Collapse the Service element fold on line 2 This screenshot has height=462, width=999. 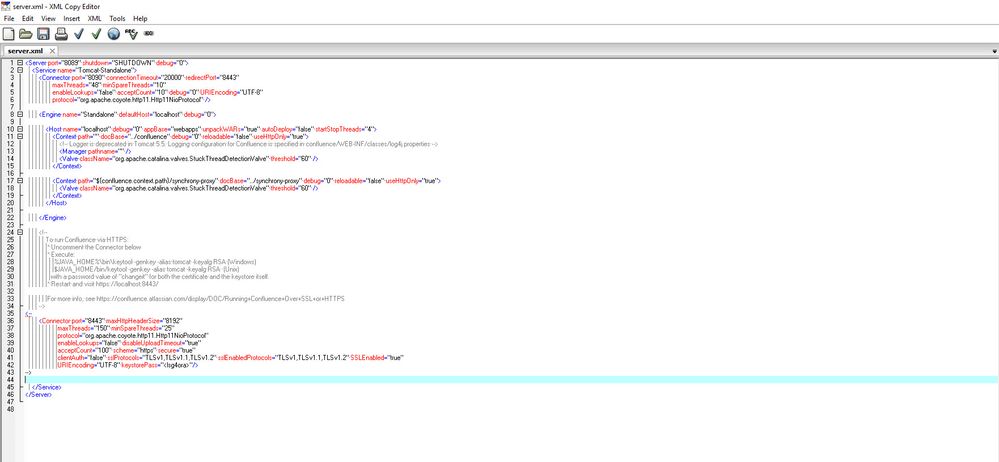tap(20, 70)
